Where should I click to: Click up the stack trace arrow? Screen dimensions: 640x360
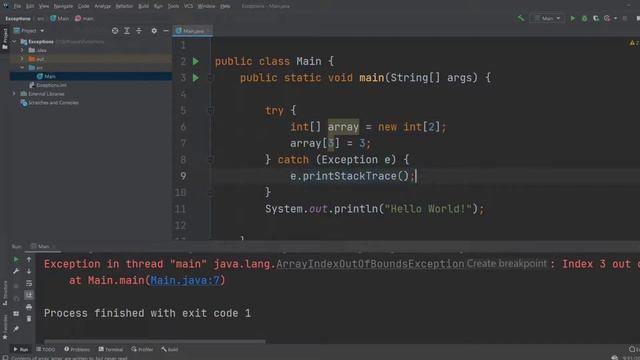coord(29,259)
